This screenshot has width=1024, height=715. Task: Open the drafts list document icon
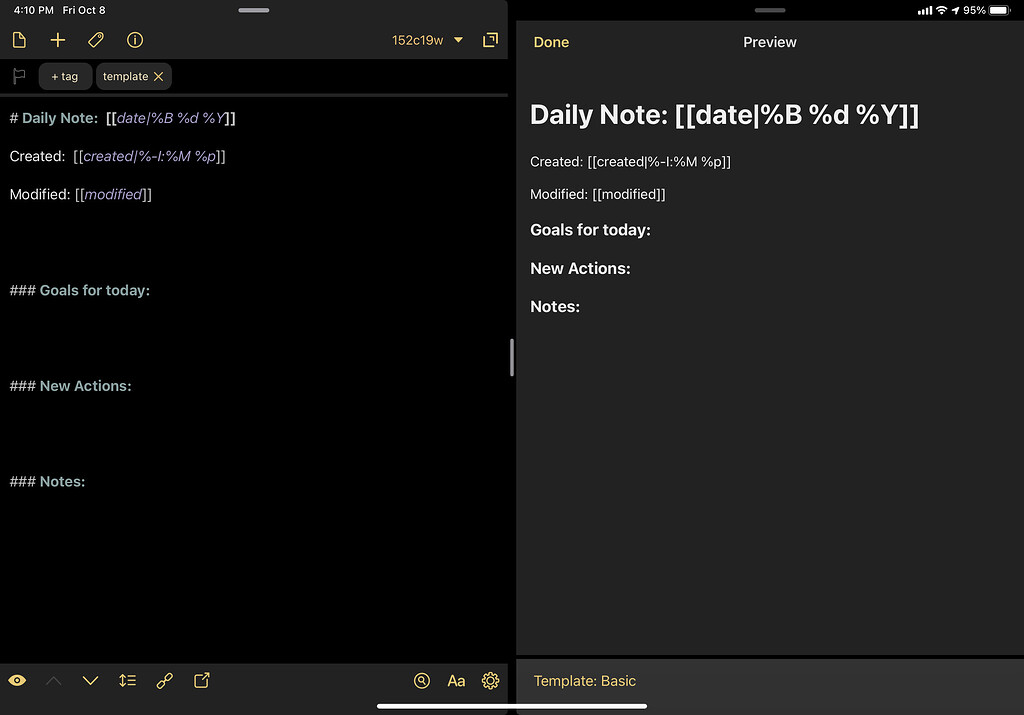(x=19, y=40)
